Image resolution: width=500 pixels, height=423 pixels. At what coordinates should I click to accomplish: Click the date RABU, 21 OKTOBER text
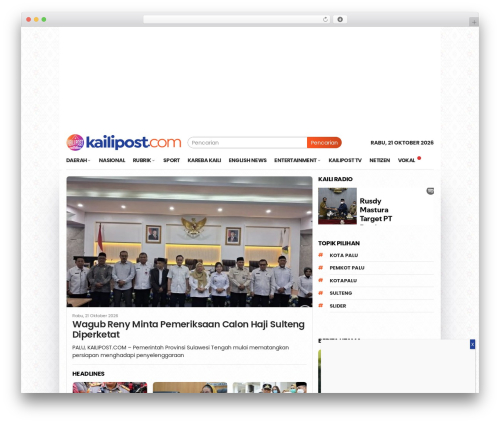click(x=402, y=143)
